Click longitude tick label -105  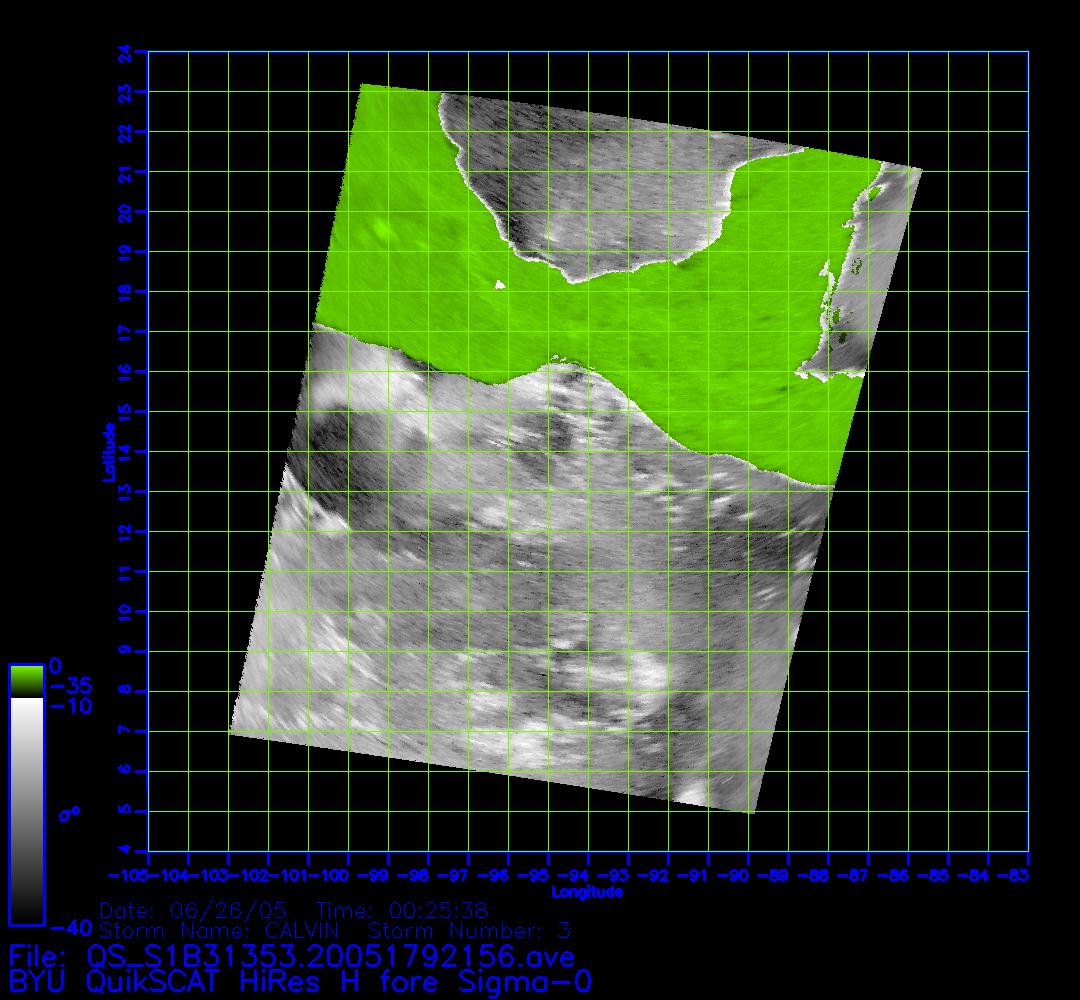tap(130, 876)
